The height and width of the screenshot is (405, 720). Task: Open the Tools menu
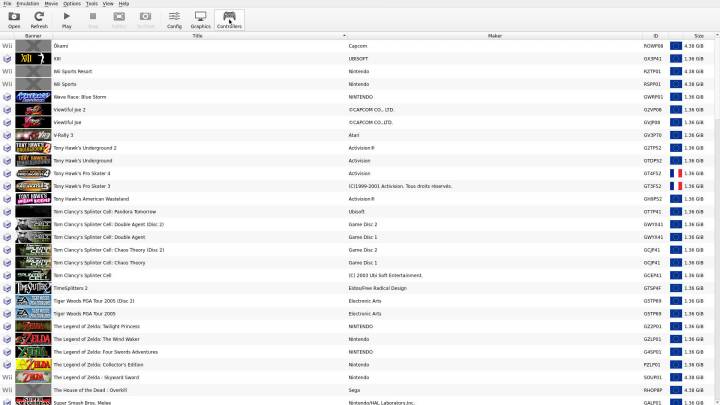click(92, 4)
